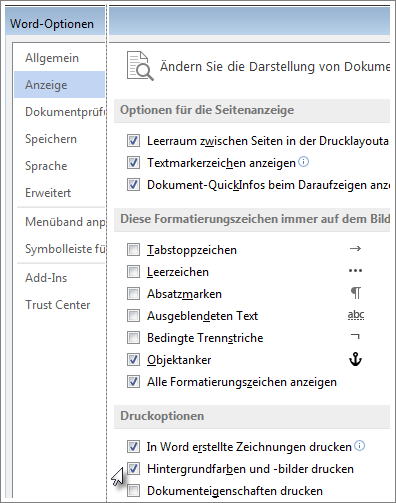Click the Diese Formatierungszeichen immer section heading
This screenshot has width=396, height=503.
255,219
